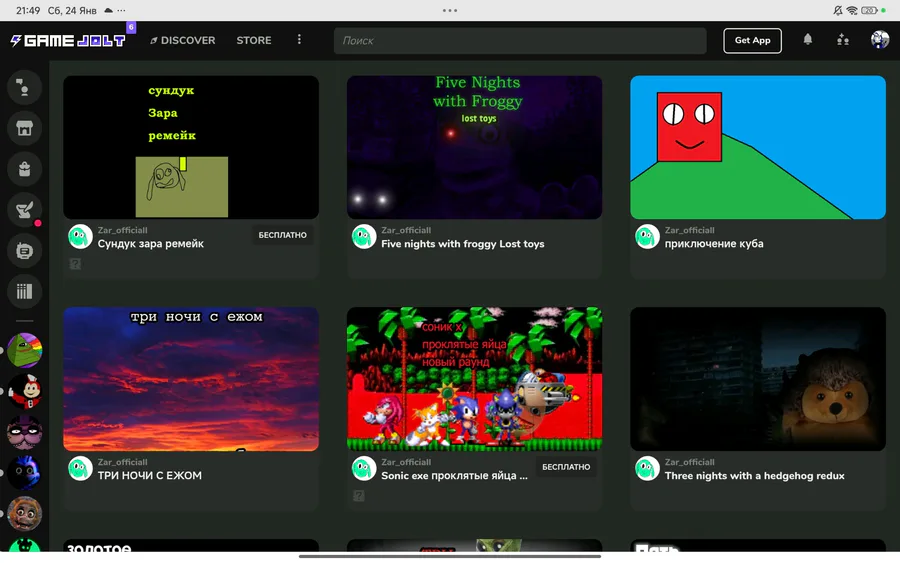Click 'Five nights with froggy Lost toys' title

point(463,244)
